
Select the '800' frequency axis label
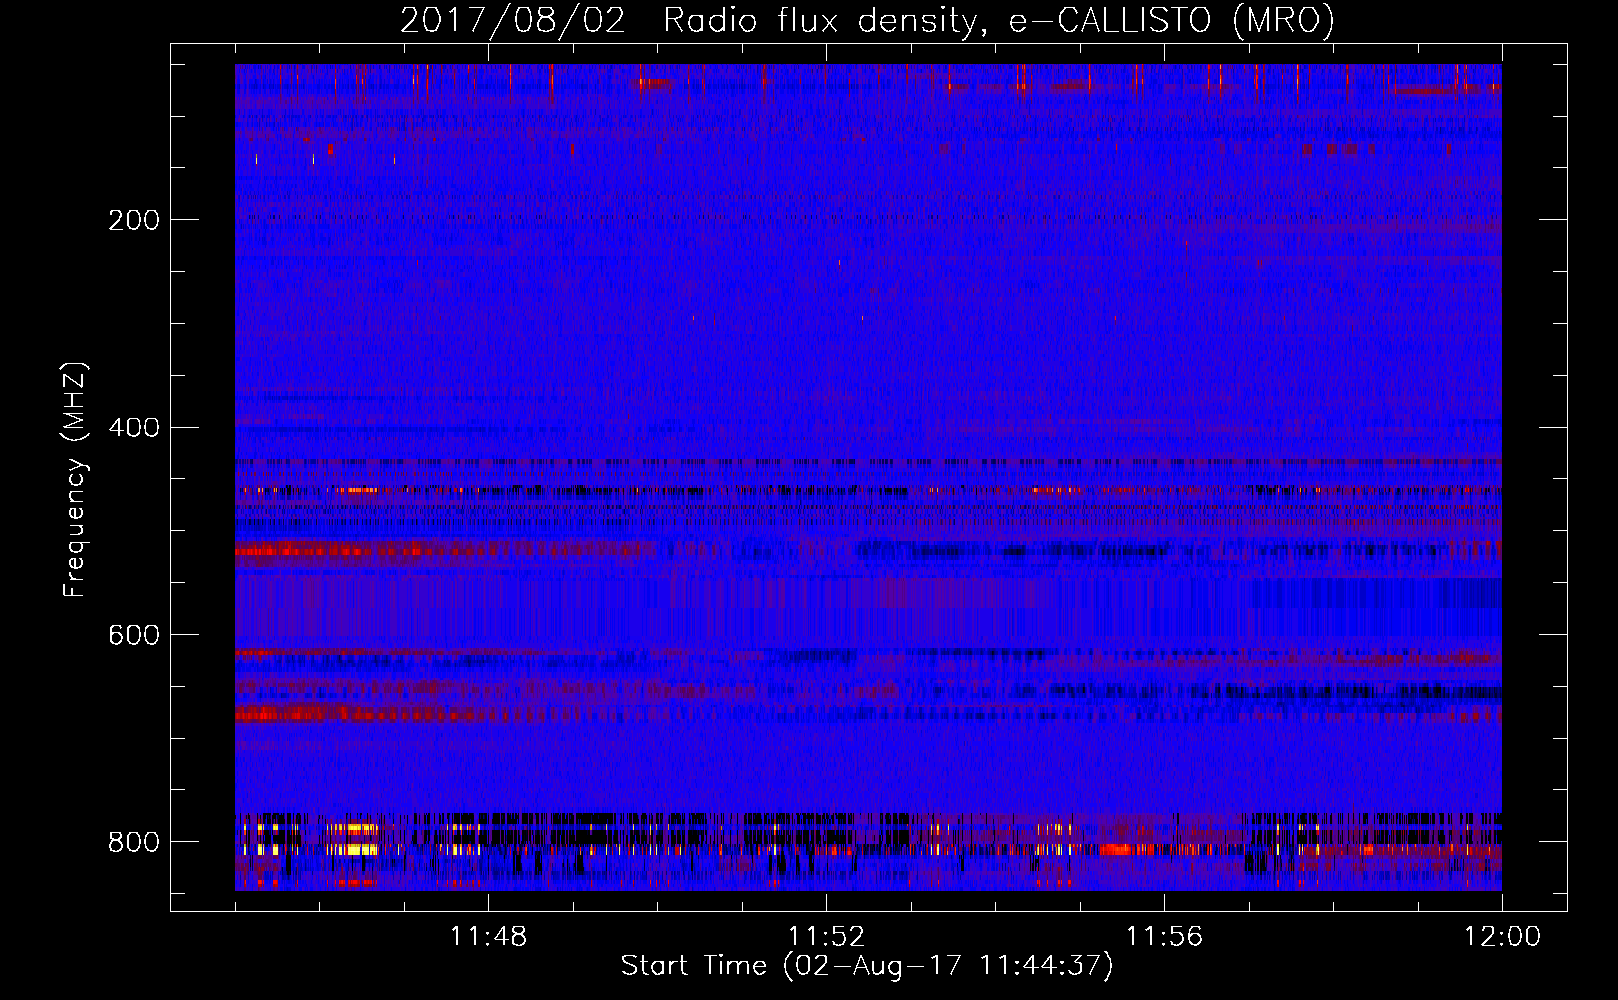[x=133, y=842]
